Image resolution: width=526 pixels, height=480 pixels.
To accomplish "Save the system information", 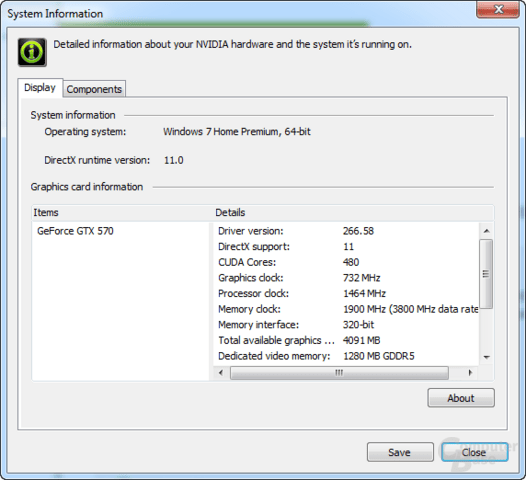I will pyautogui.click(x=400, y=452).
